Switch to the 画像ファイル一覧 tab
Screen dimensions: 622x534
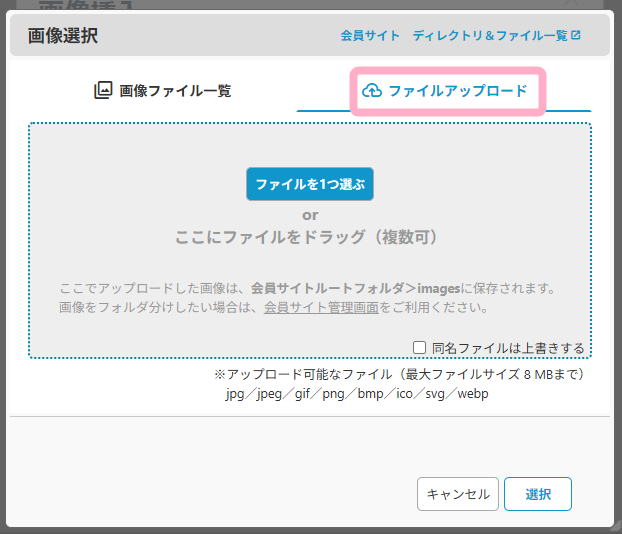[164, 91]
